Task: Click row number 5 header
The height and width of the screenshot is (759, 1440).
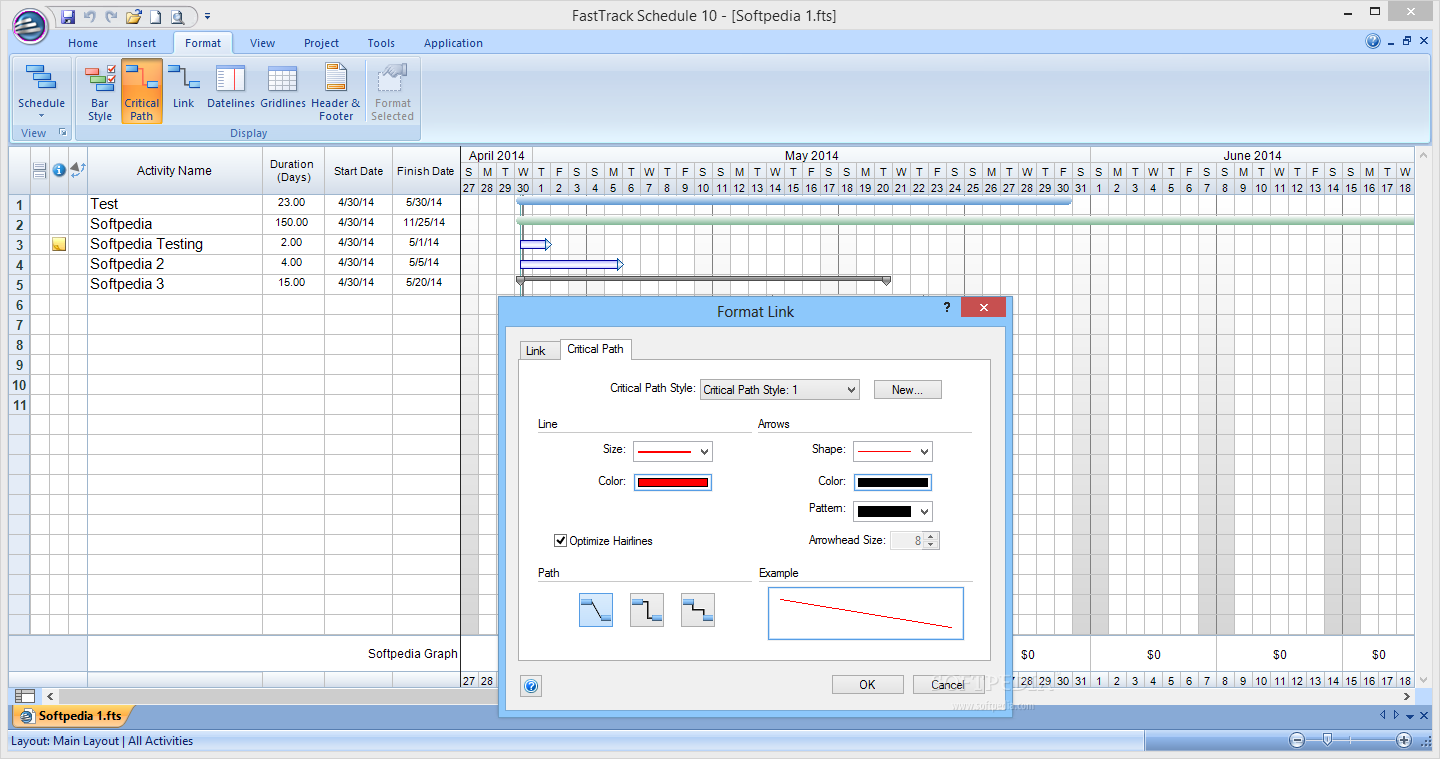Action: click(19, 284)
